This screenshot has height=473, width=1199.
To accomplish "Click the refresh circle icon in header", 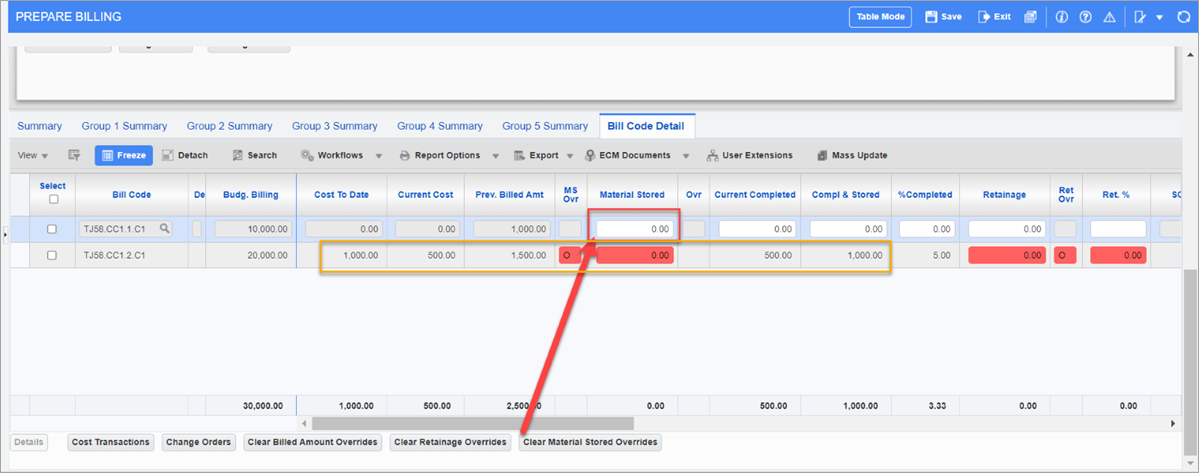I will coord(1184,17).
